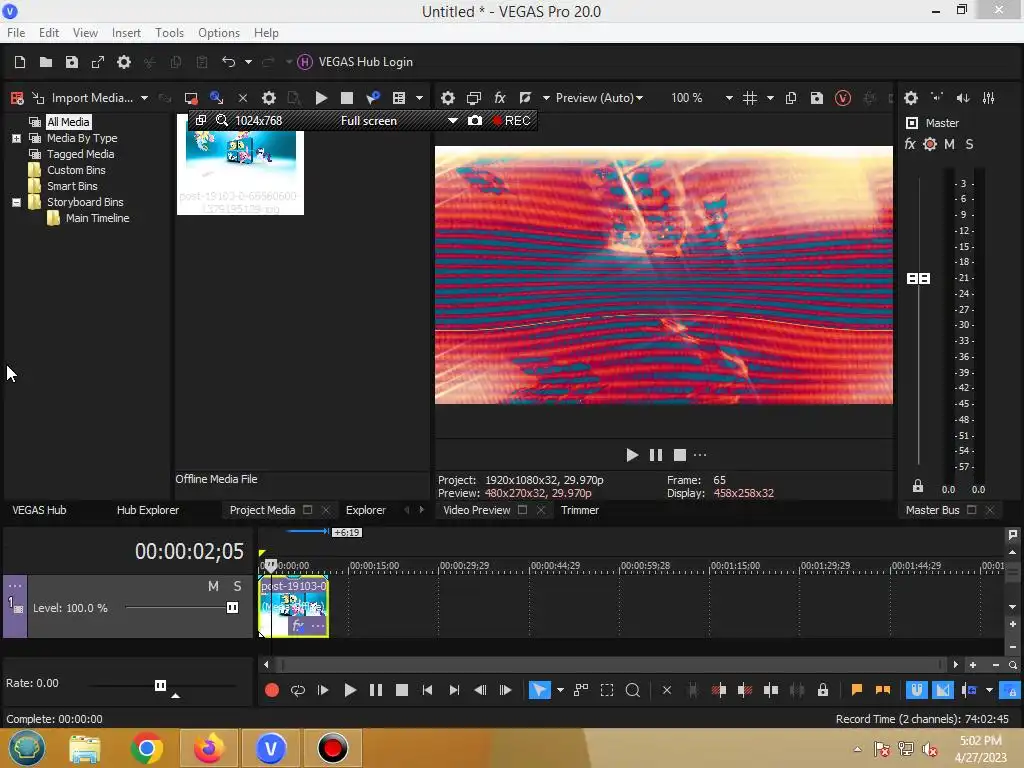Viewport: 1024px width, 768px height.
Task: Toggle the preview grid overlay icon
Action: 750,98
